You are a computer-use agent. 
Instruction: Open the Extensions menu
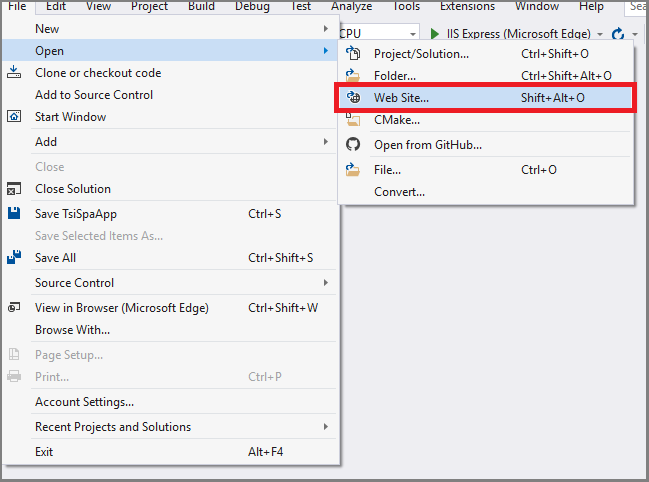[468, 6]
